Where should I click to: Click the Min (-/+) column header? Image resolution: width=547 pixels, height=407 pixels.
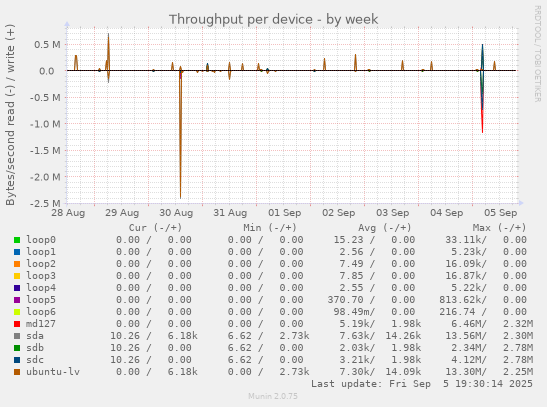point(270,228)
